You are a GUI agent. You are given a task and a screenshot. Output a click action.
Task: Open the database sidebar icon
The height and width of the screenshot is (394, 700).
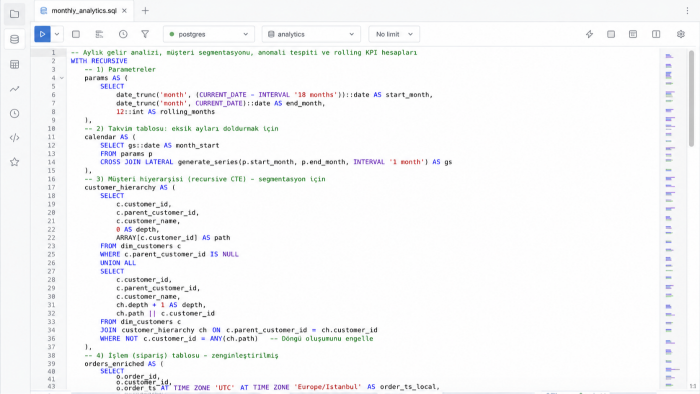pyautogui.click(x=14, y=39)
